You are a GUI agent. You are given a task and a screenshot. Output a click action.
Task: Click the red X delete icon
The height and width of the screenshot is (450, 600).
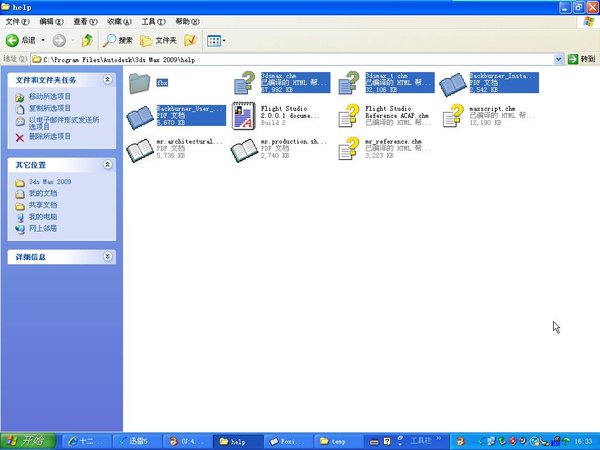(20, 137)
